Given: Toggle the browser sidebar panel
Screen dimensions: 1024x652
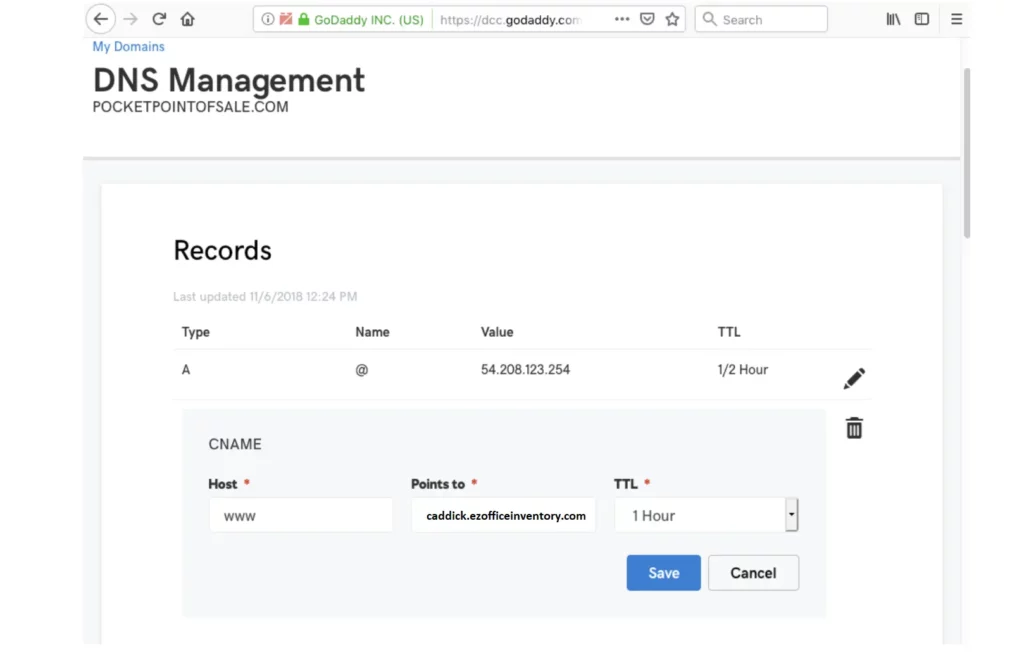Looking at the screenshot, I should pos(921,18).
